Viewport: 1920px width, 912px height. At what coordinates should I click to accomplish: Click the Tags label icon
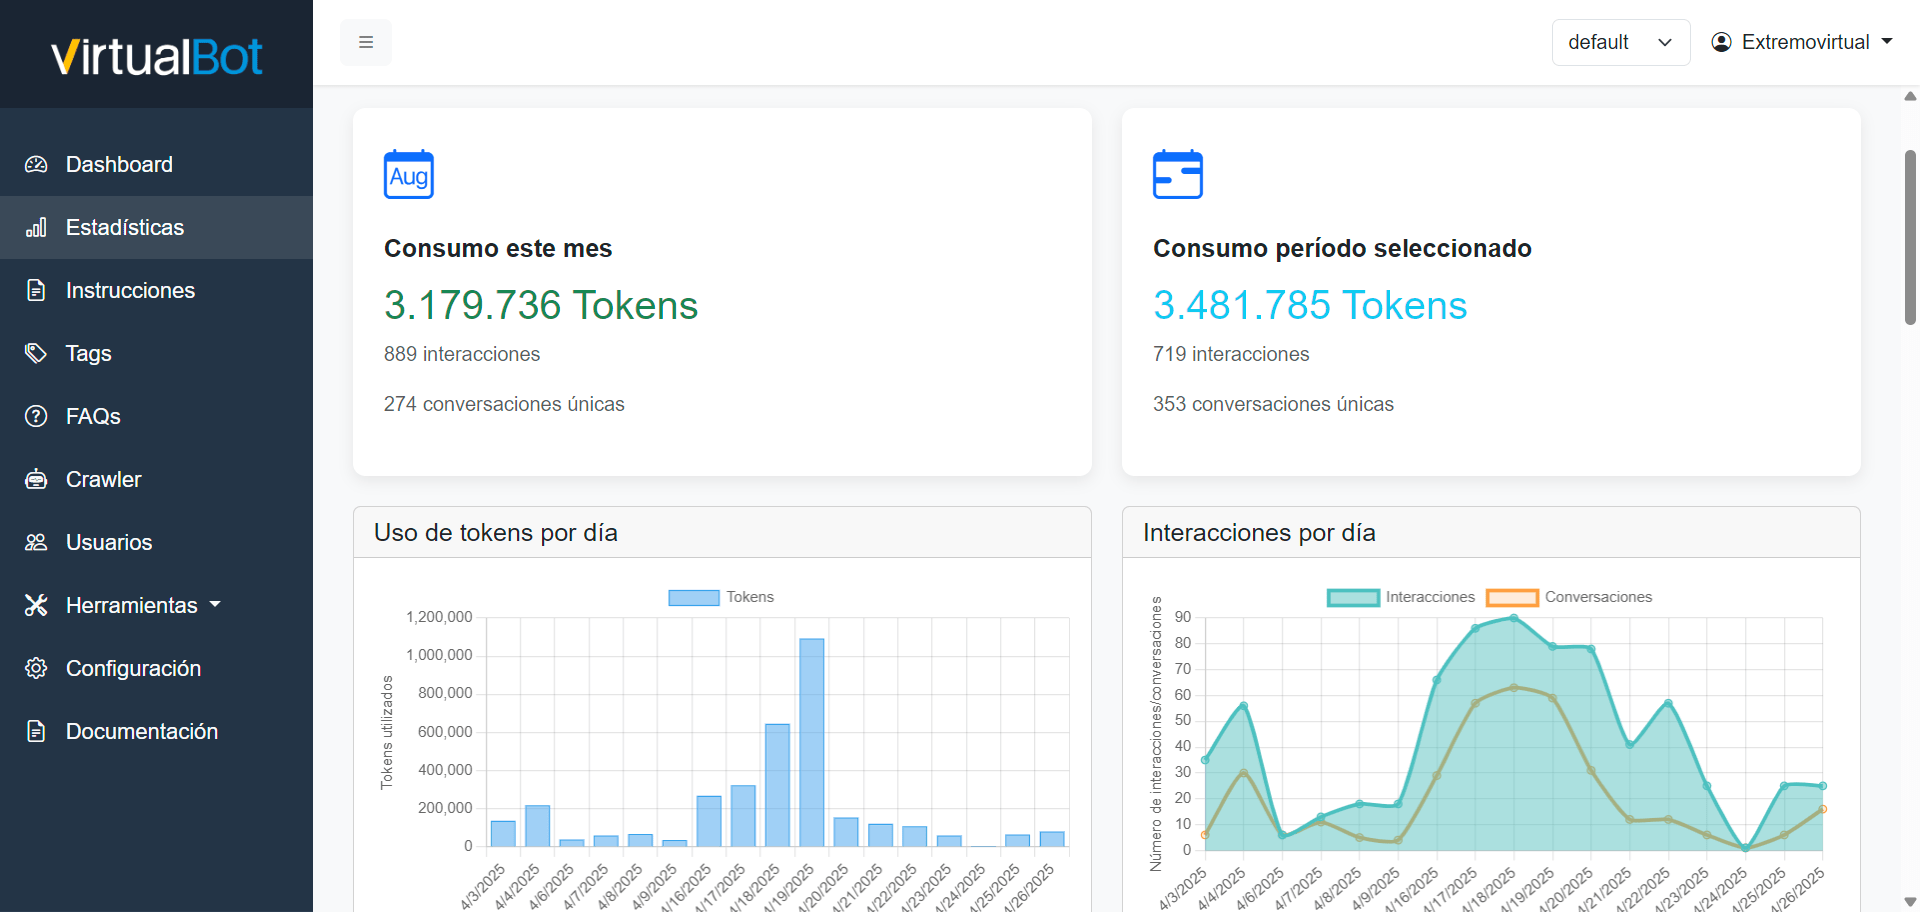[x=36, y=353]
